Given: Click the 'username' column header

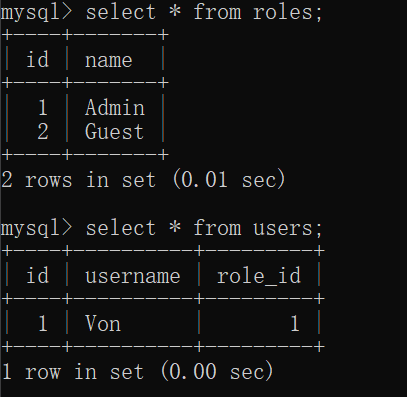Looking at the screenshot, I should [x=133, y=277].
